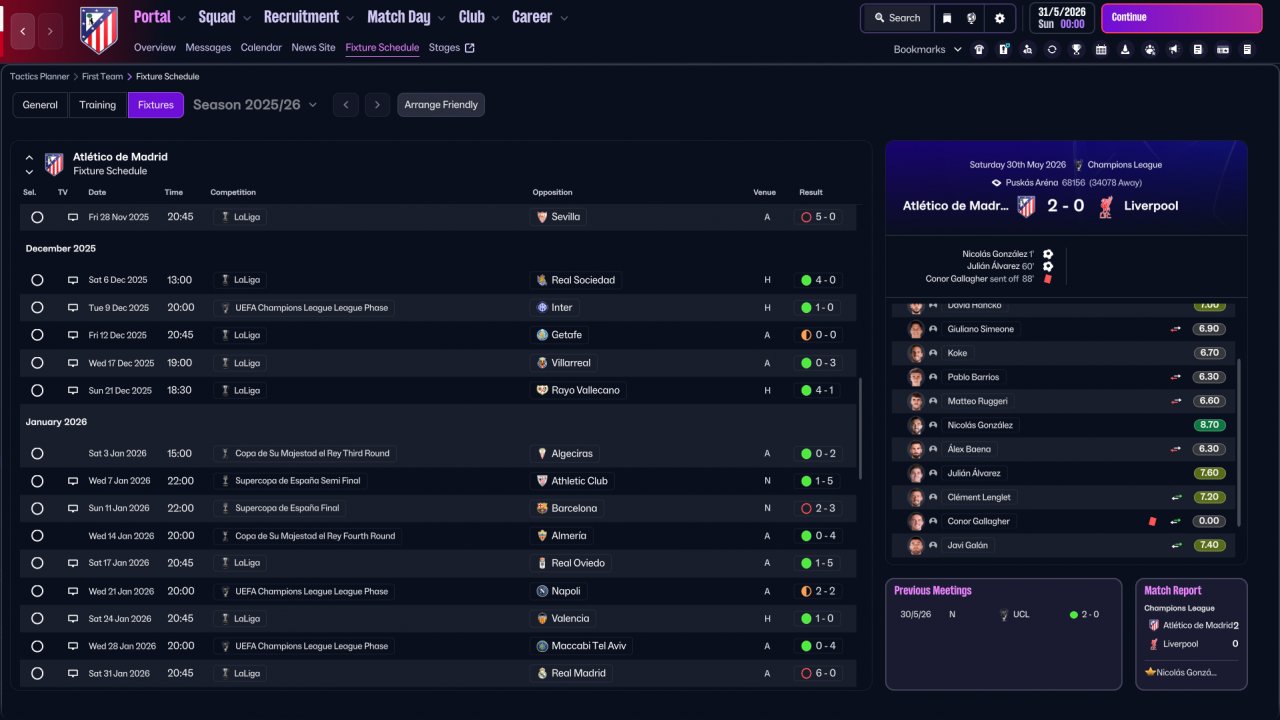
Task: Click the Real Madrid crest in the fixture list
Action: click(x=542, y=673)
